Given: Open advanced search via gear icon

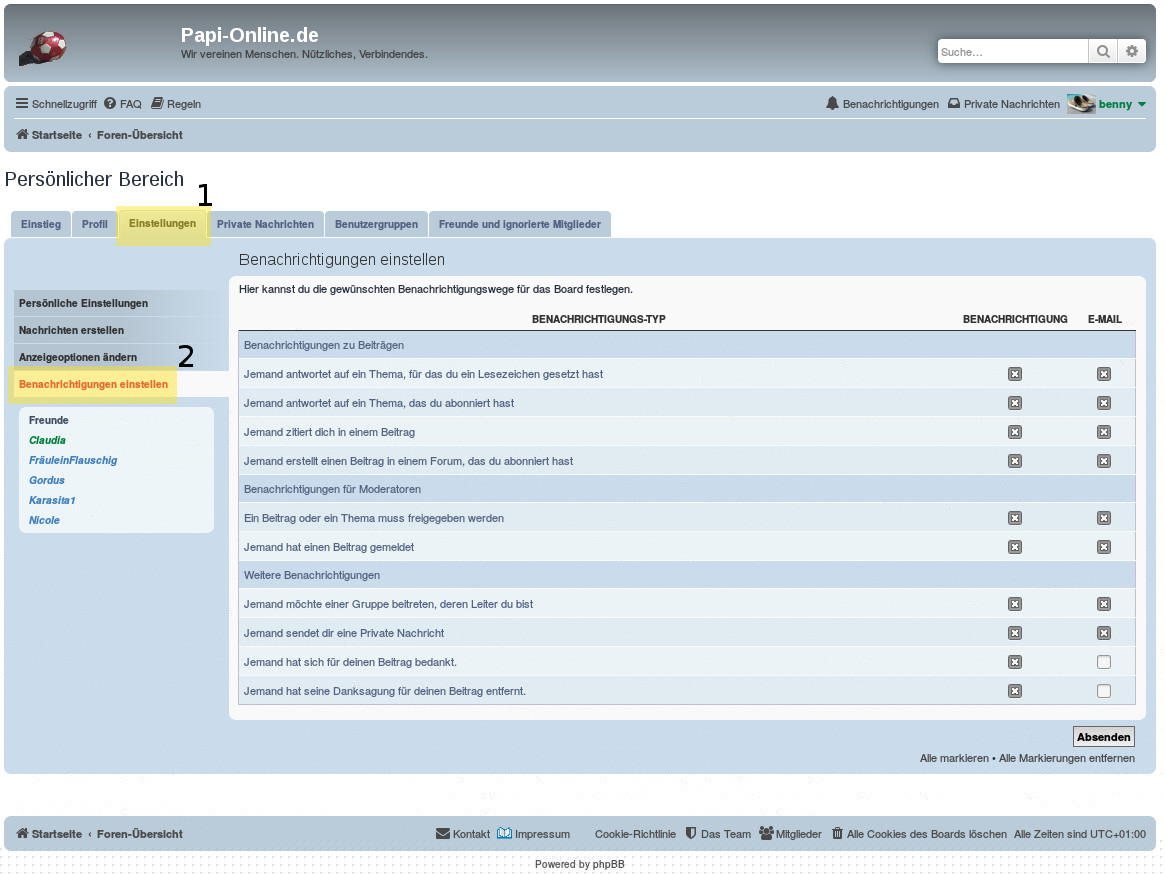Looking at the screenshot, I should pyautogui.click(x=1131, y=52).
